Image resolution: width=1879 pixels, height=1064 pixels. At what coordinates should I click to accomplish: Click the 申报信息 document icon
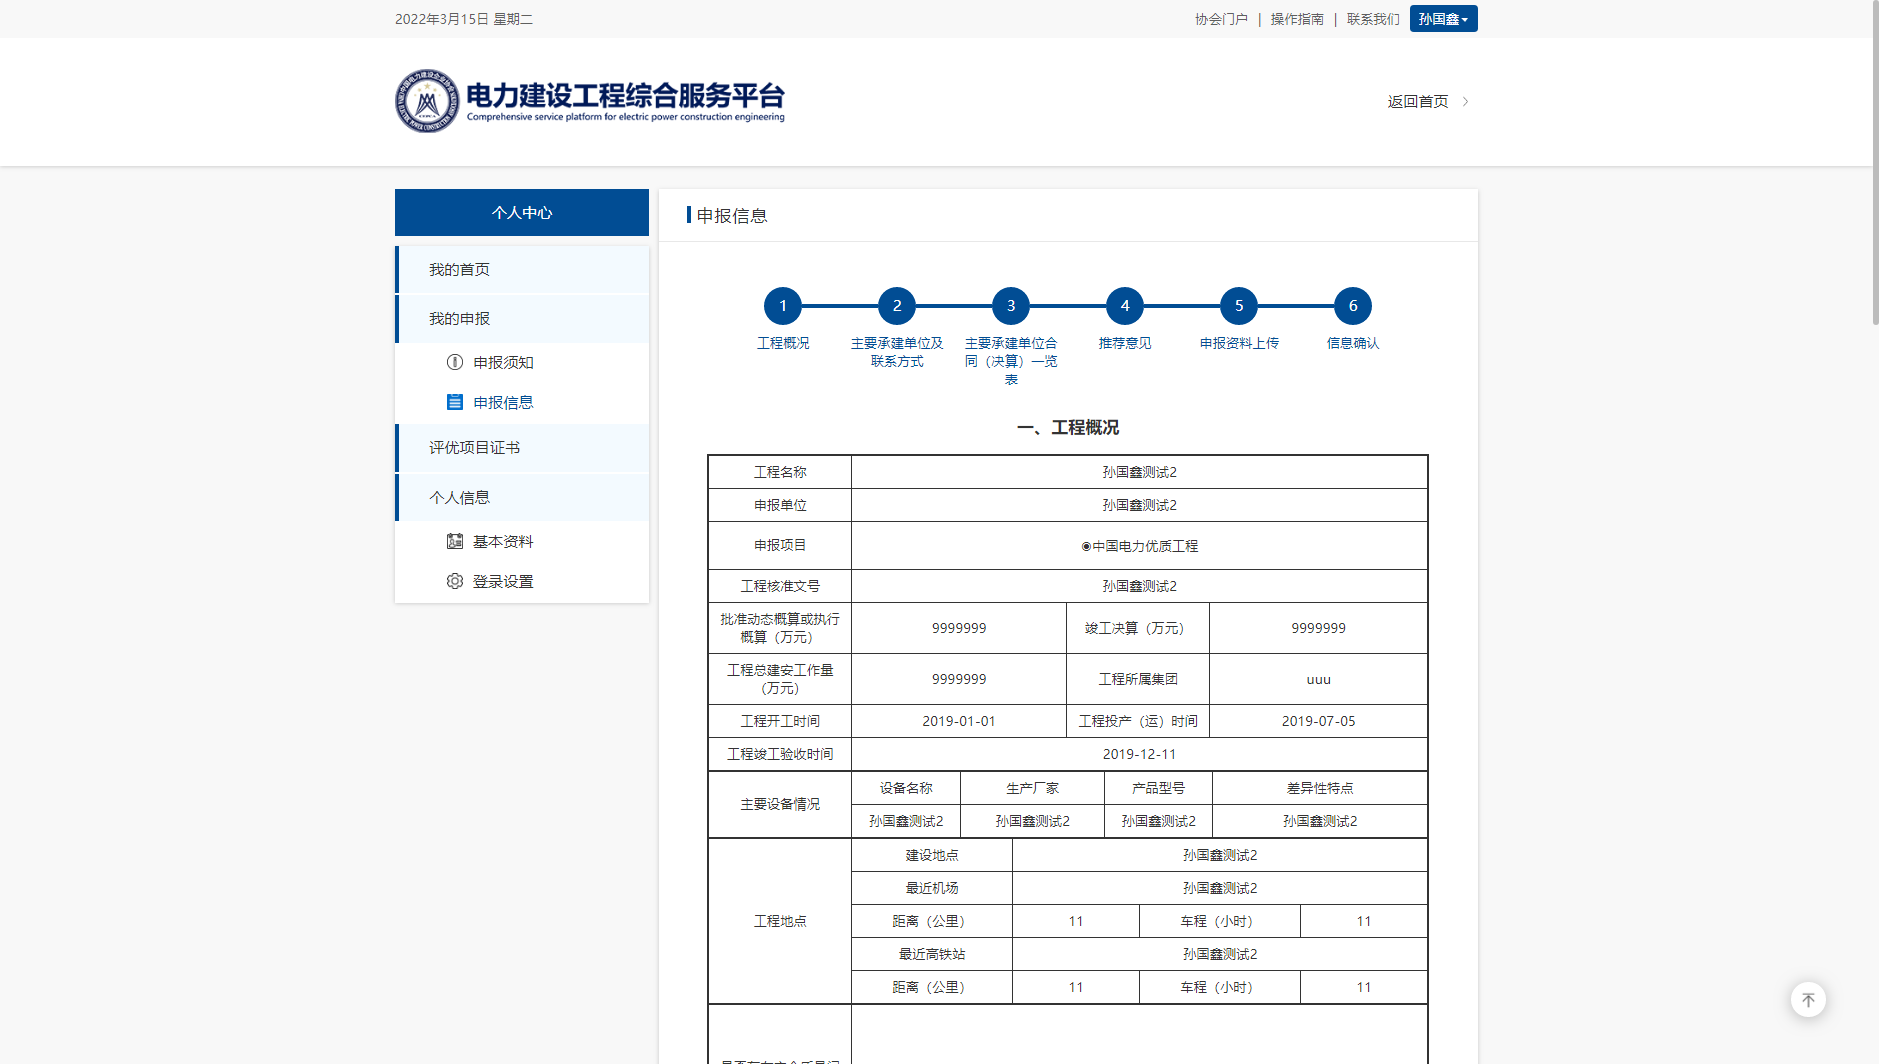point(455,402)
